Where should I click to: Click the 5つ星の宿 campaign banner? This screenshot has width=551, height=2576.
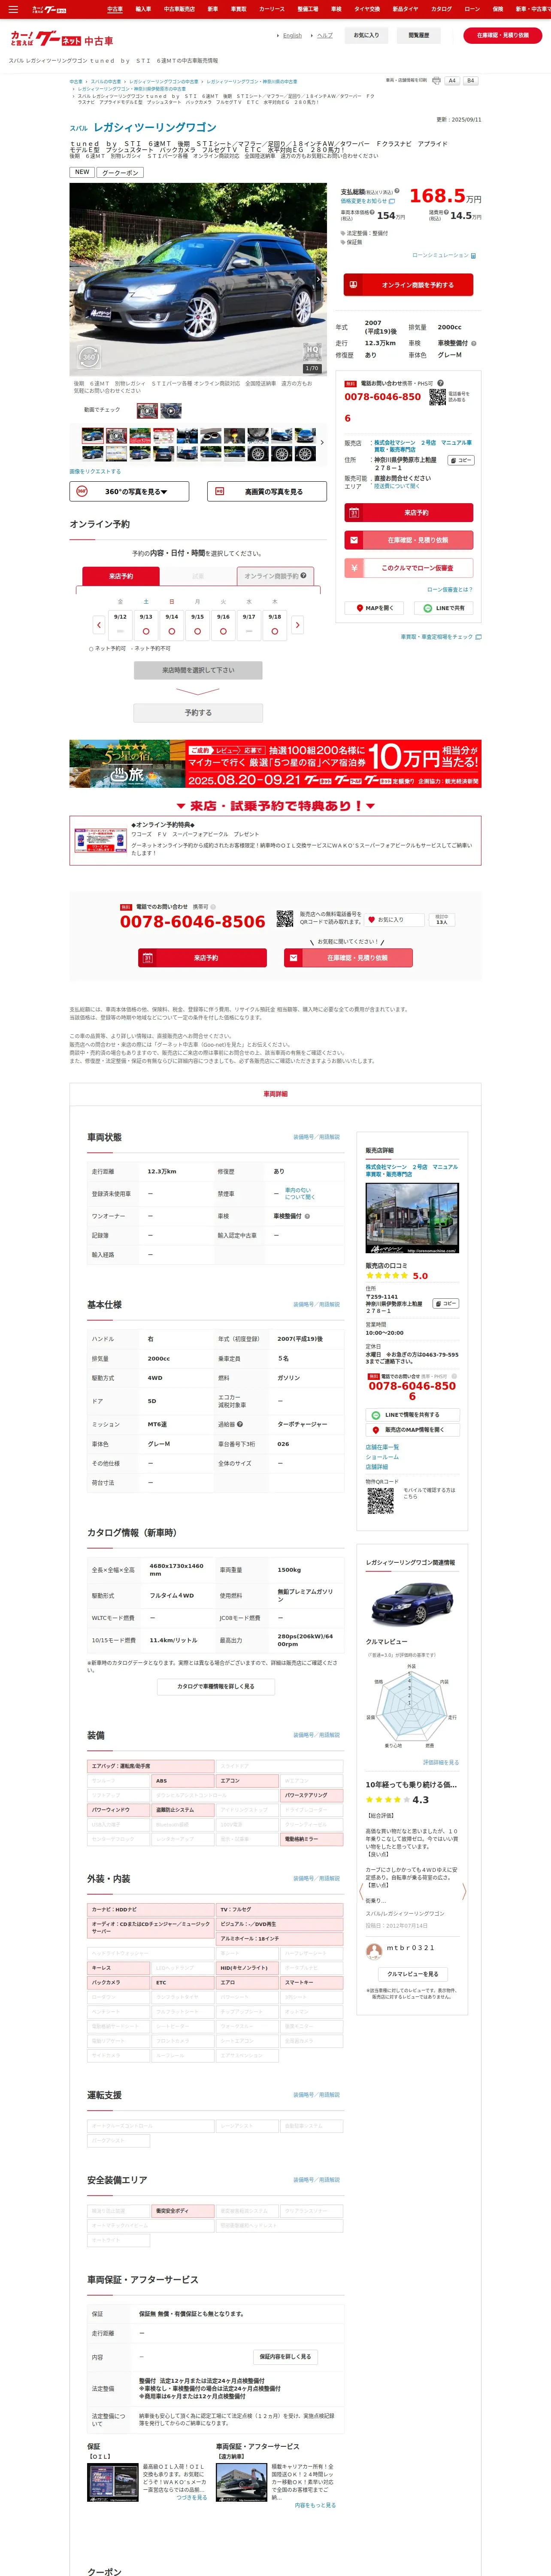[275, 764]
